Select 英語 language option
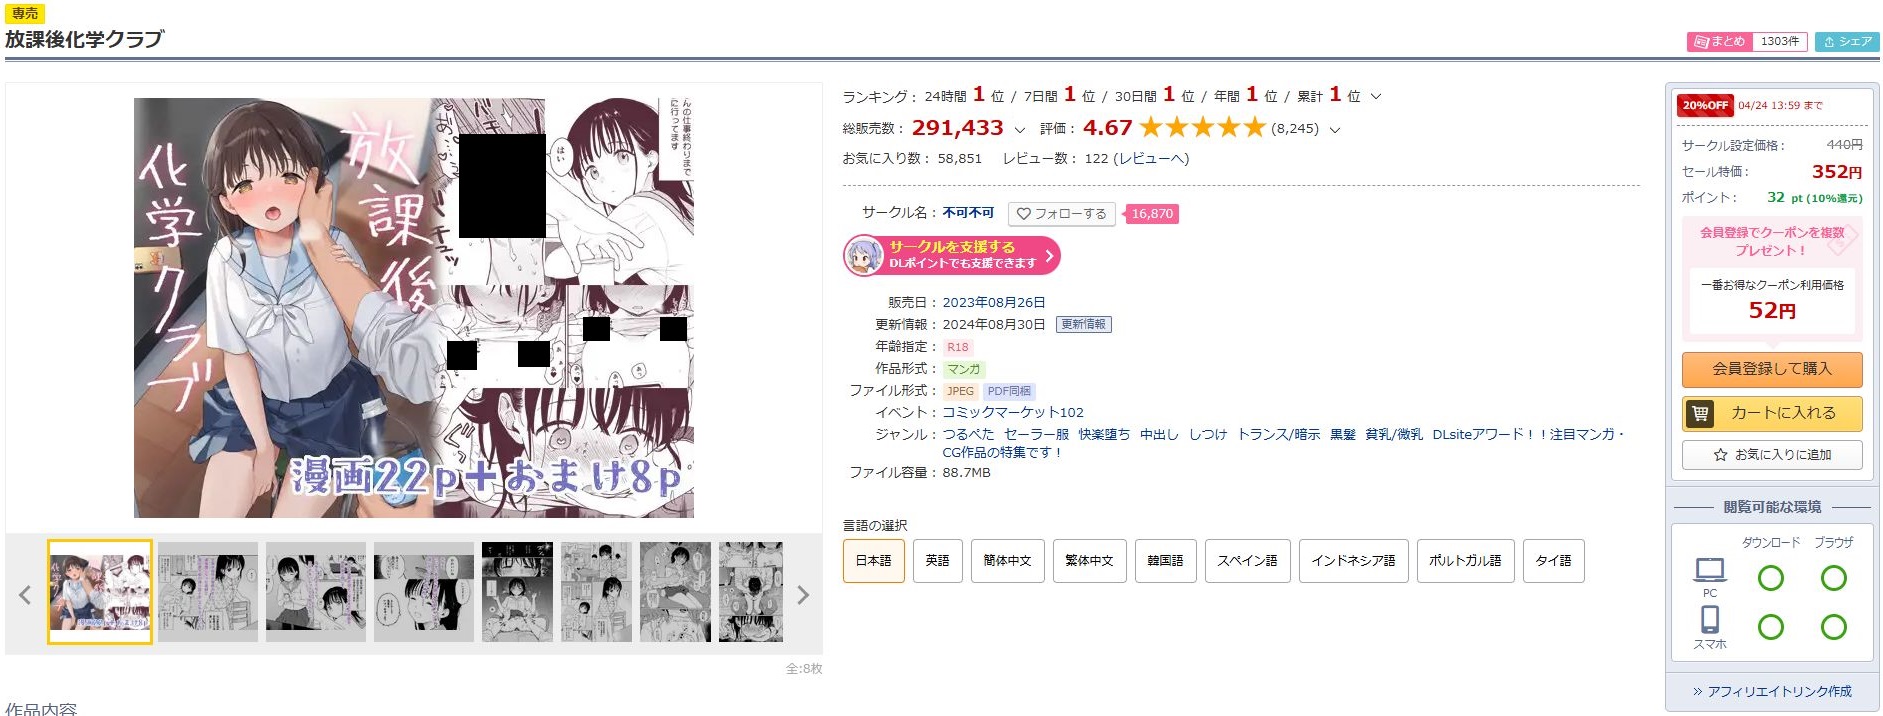This screenshot has height=716, width=1883. point(937,561)
